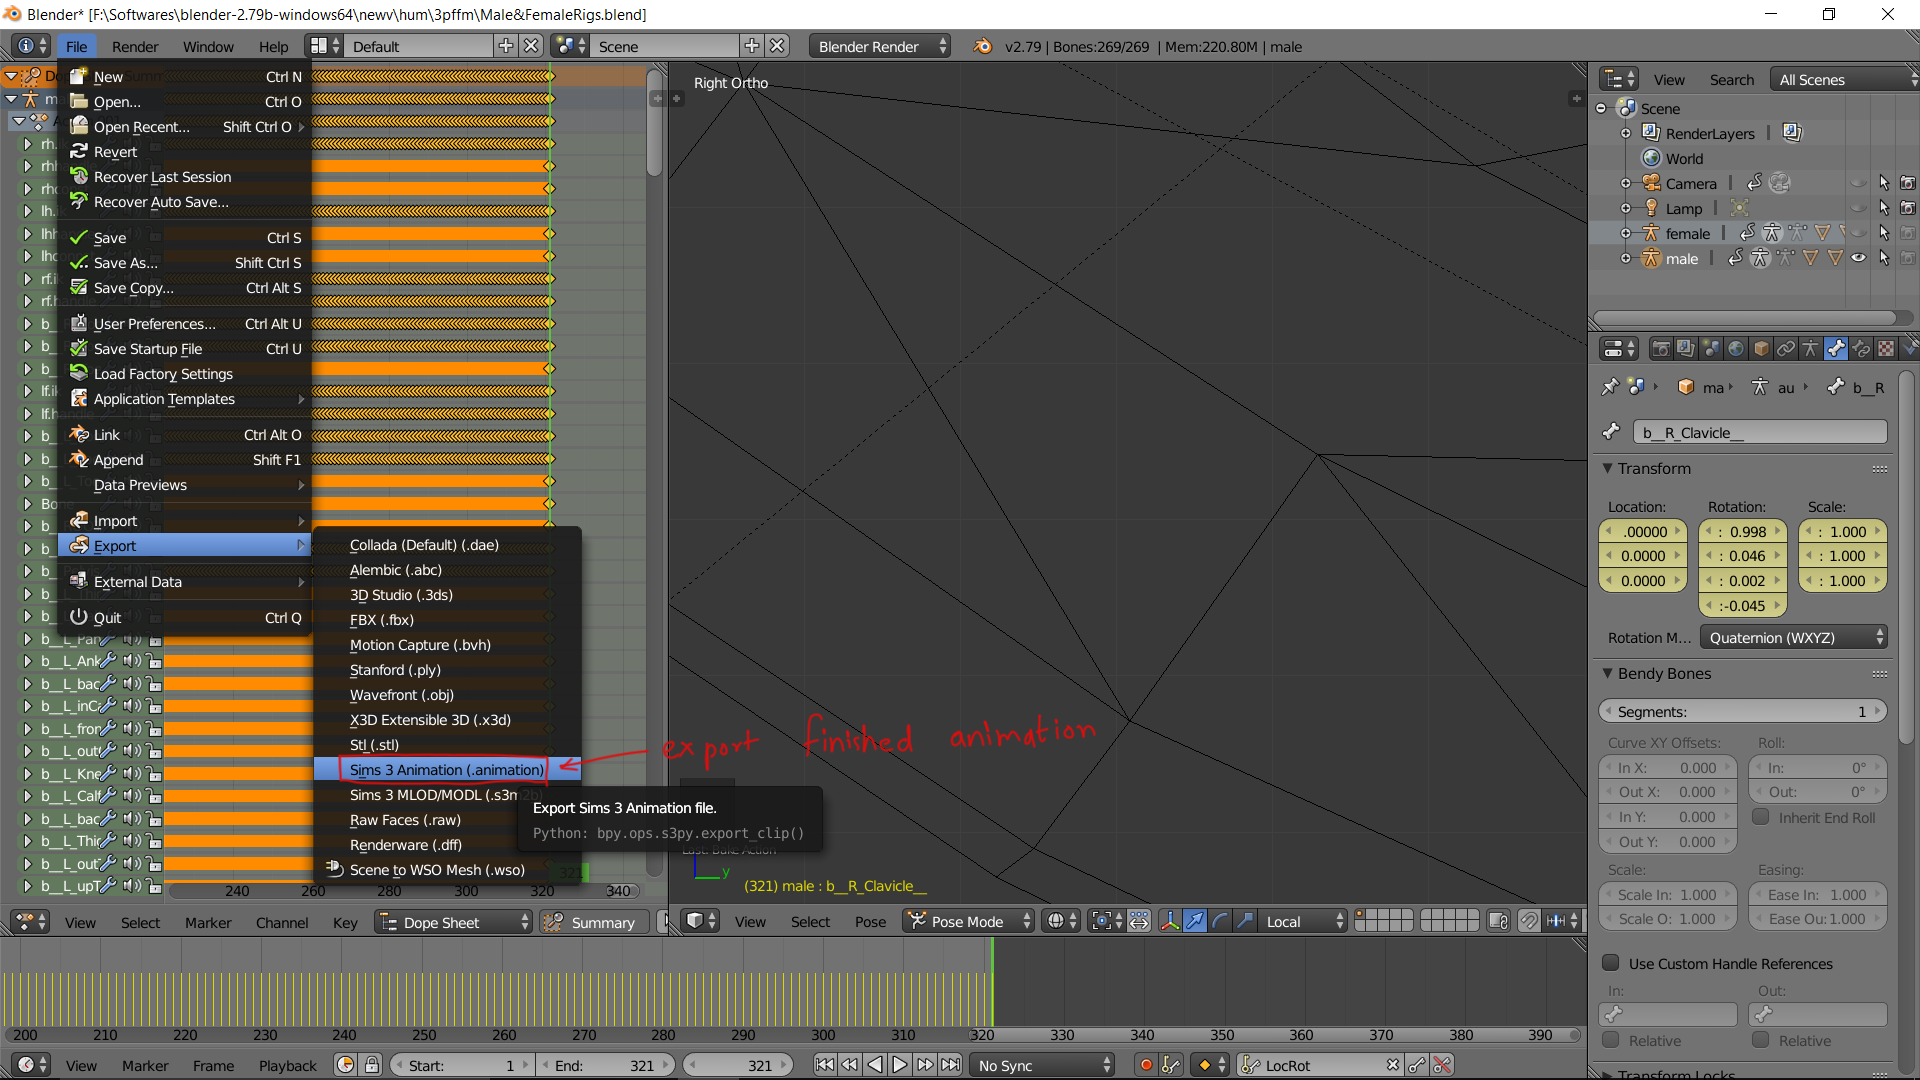
Task: Click the outliner horizontal scrollbar
Action: [1745, 318]
